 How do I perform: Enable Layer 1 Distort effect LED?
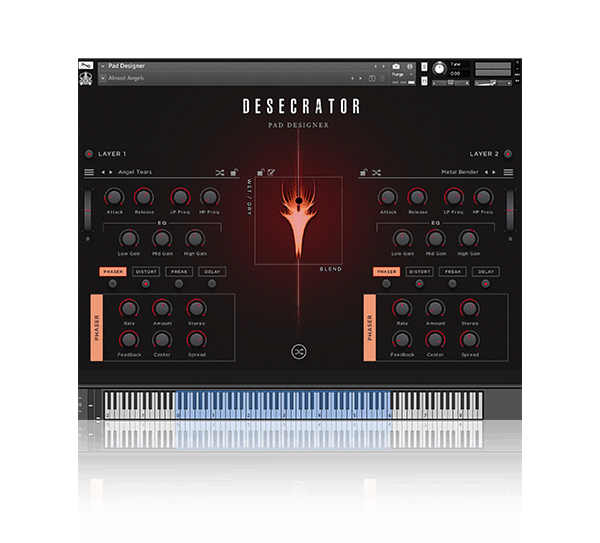[145, 283]
